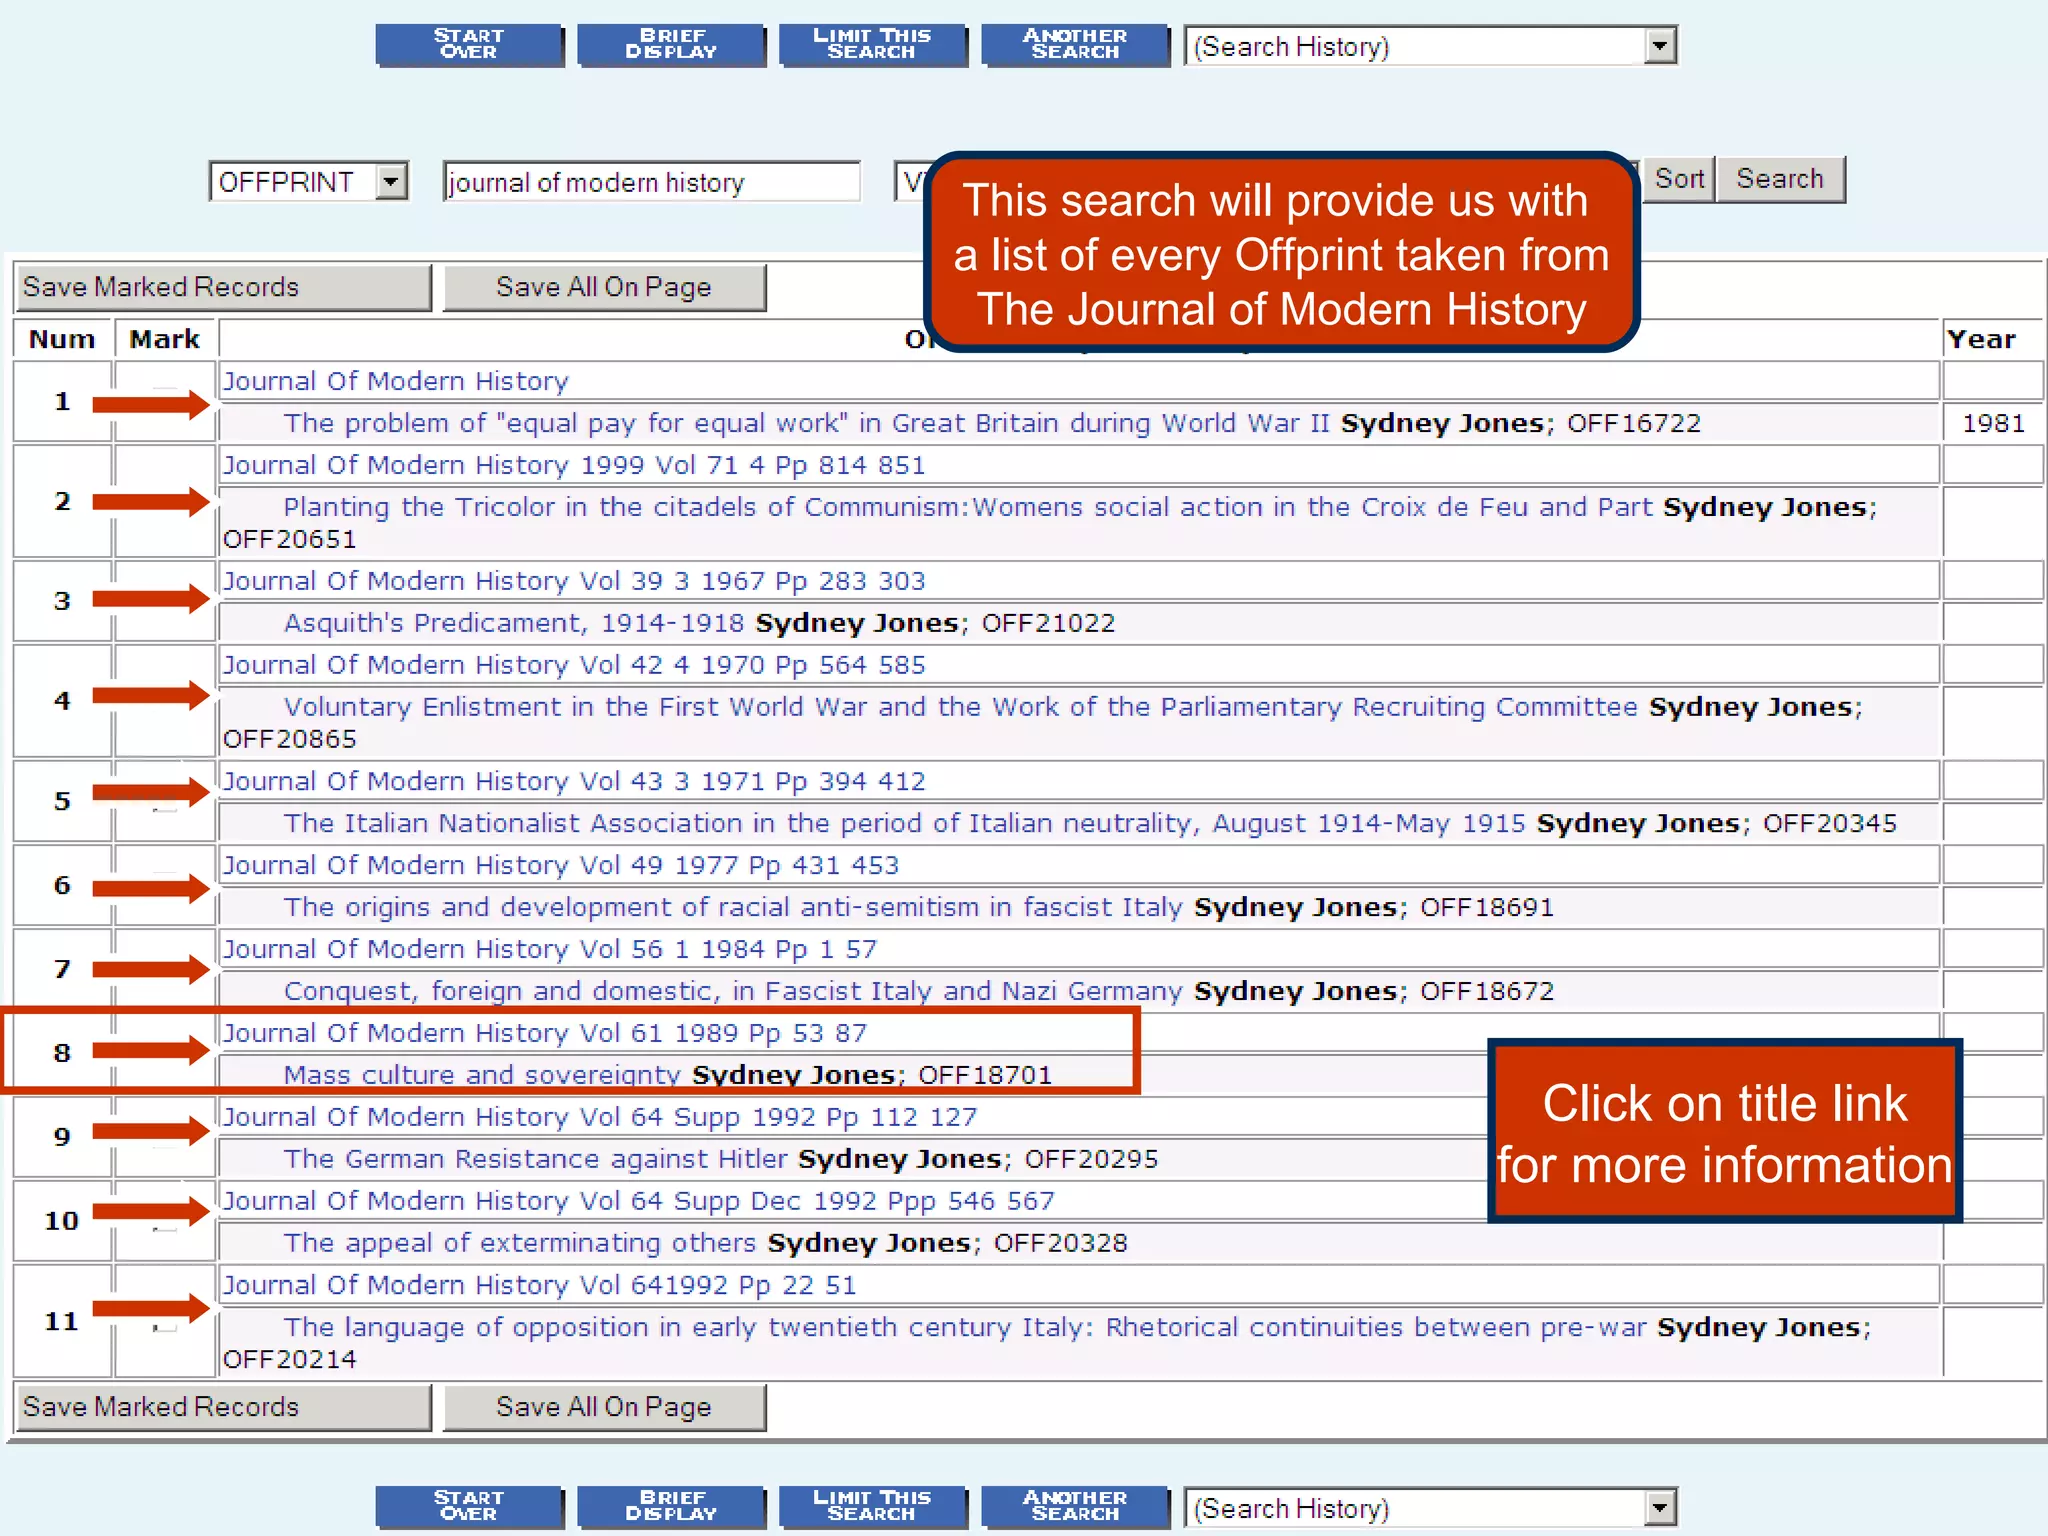Open Mass culture and sovereignty title link
The width and height of the screenshot is (2048, 1536).
click(x=481, y=1075)
